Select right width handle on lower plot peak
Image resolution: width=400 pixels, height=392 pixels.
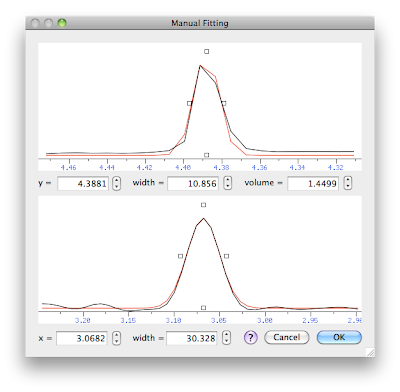click(227, 256)
